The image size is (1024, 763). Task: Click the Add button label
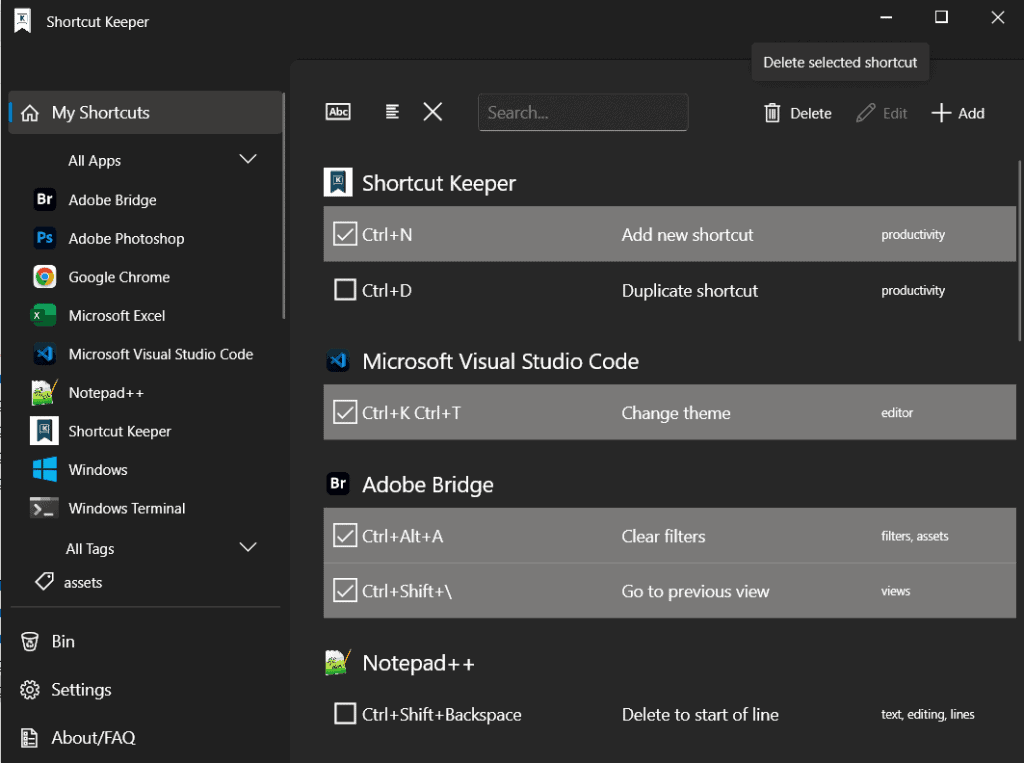coord(971,113)
